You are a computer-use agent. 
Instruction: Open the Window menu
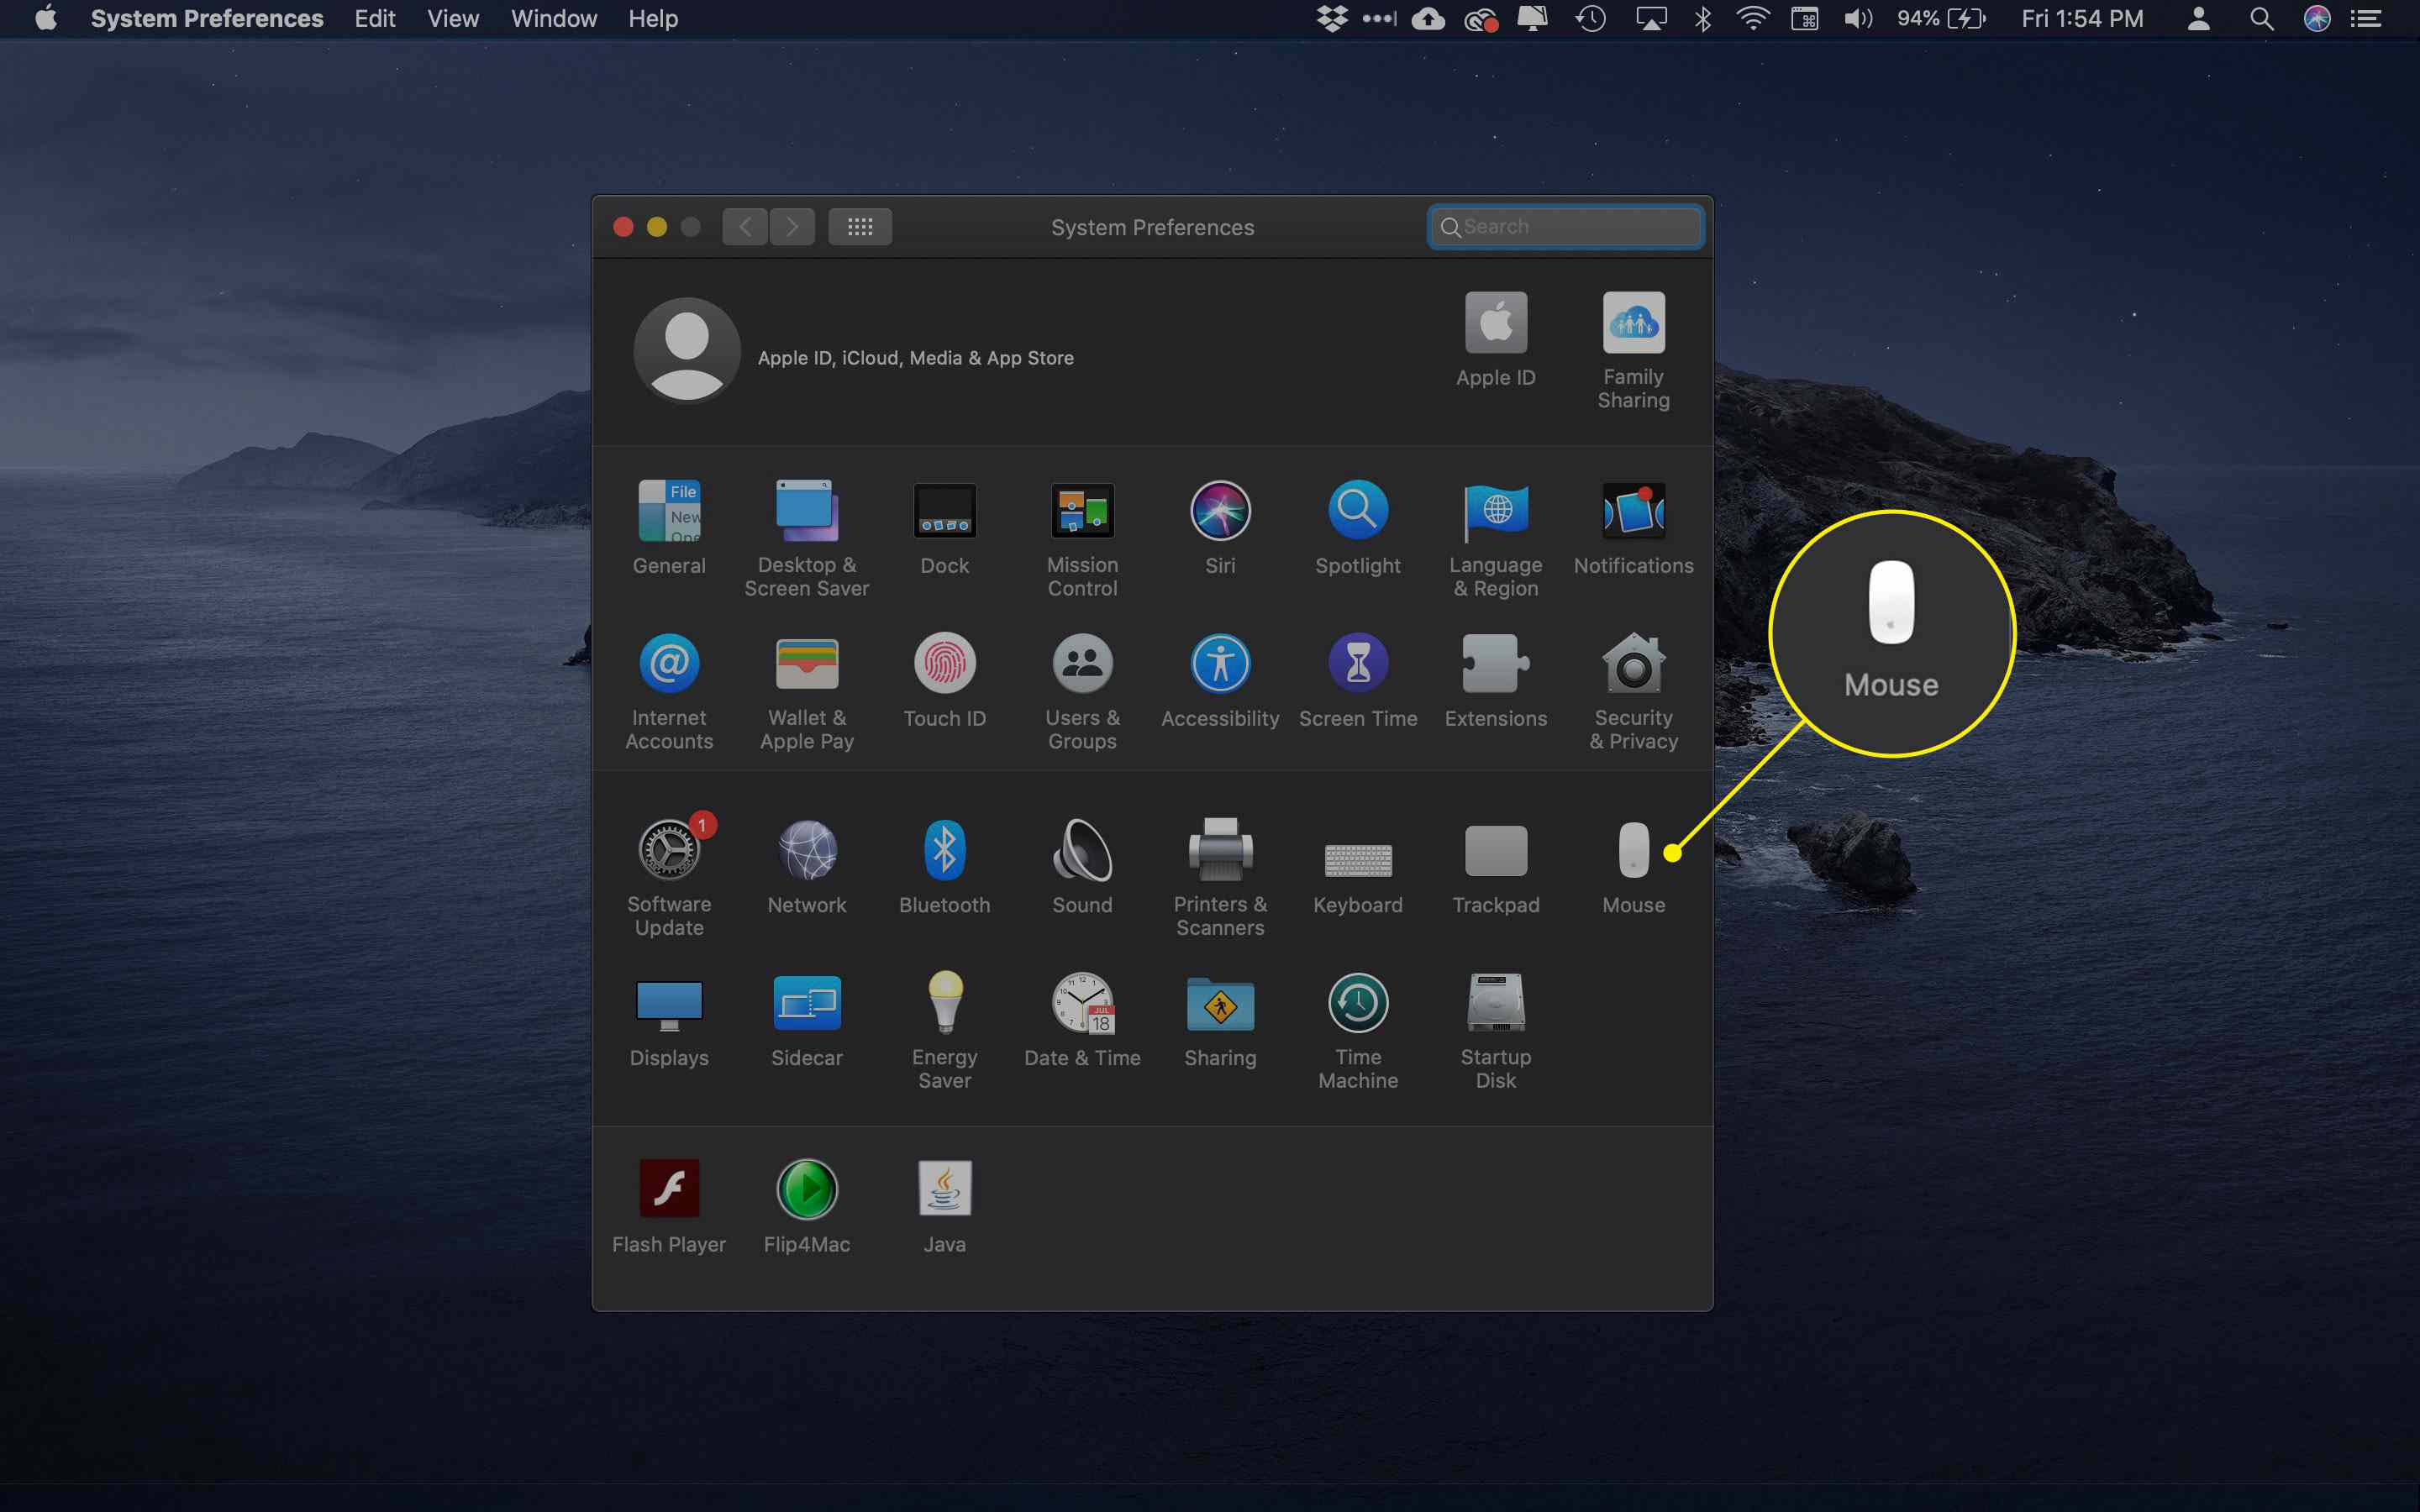pos(554,19)
